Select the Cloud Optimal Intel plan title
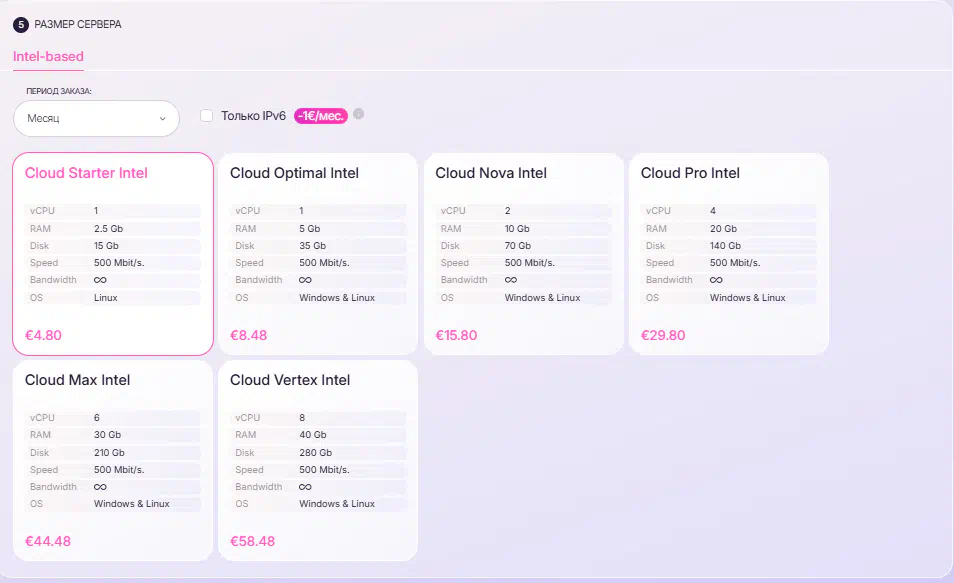The height and width of the screenshot is (583, 954). (294, 173)
